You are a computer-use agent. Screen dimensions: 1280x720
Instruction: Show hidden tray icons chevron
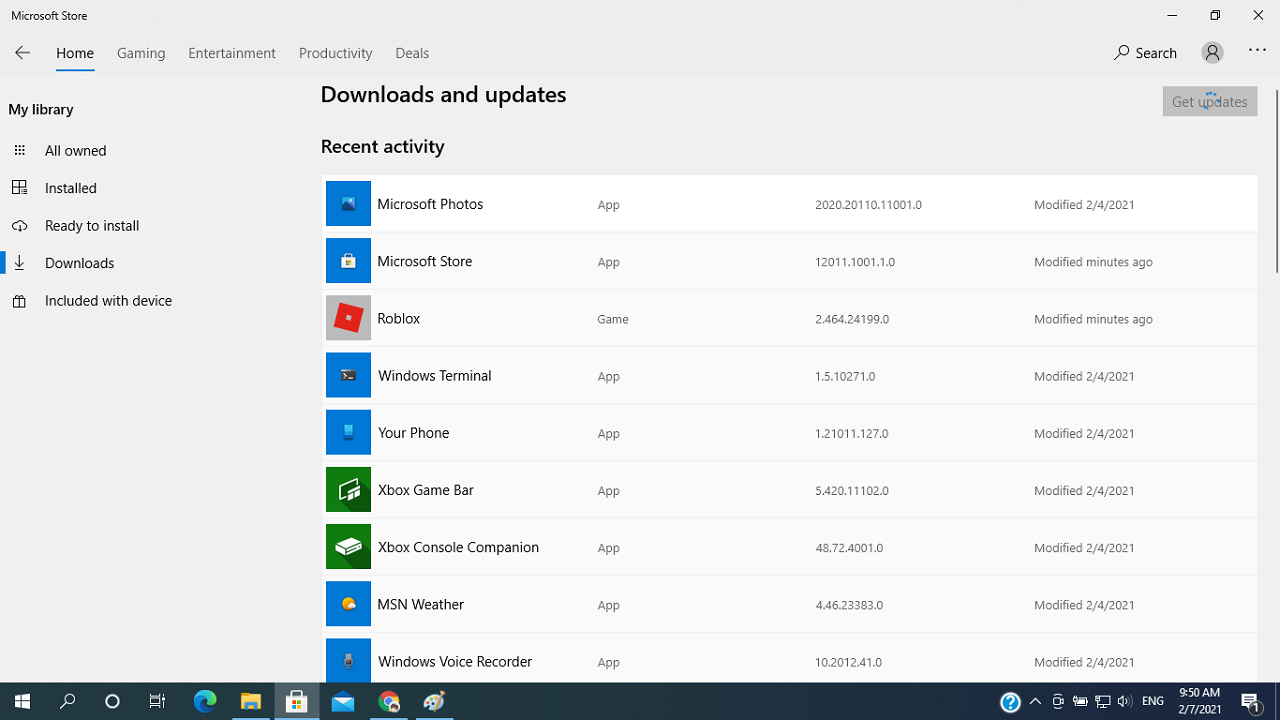click(x=1035, y=701)
